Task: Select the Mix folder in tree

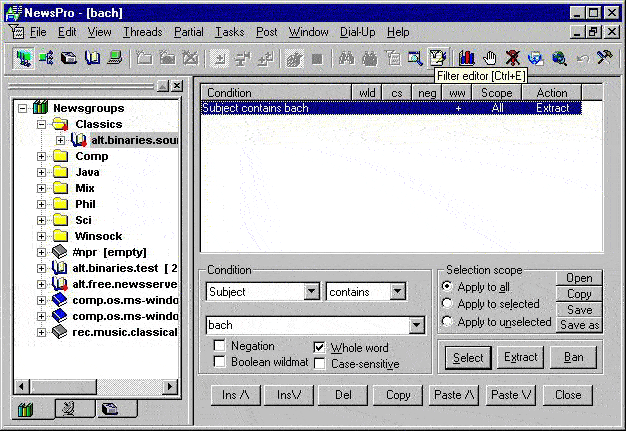Action: (85, 188)
